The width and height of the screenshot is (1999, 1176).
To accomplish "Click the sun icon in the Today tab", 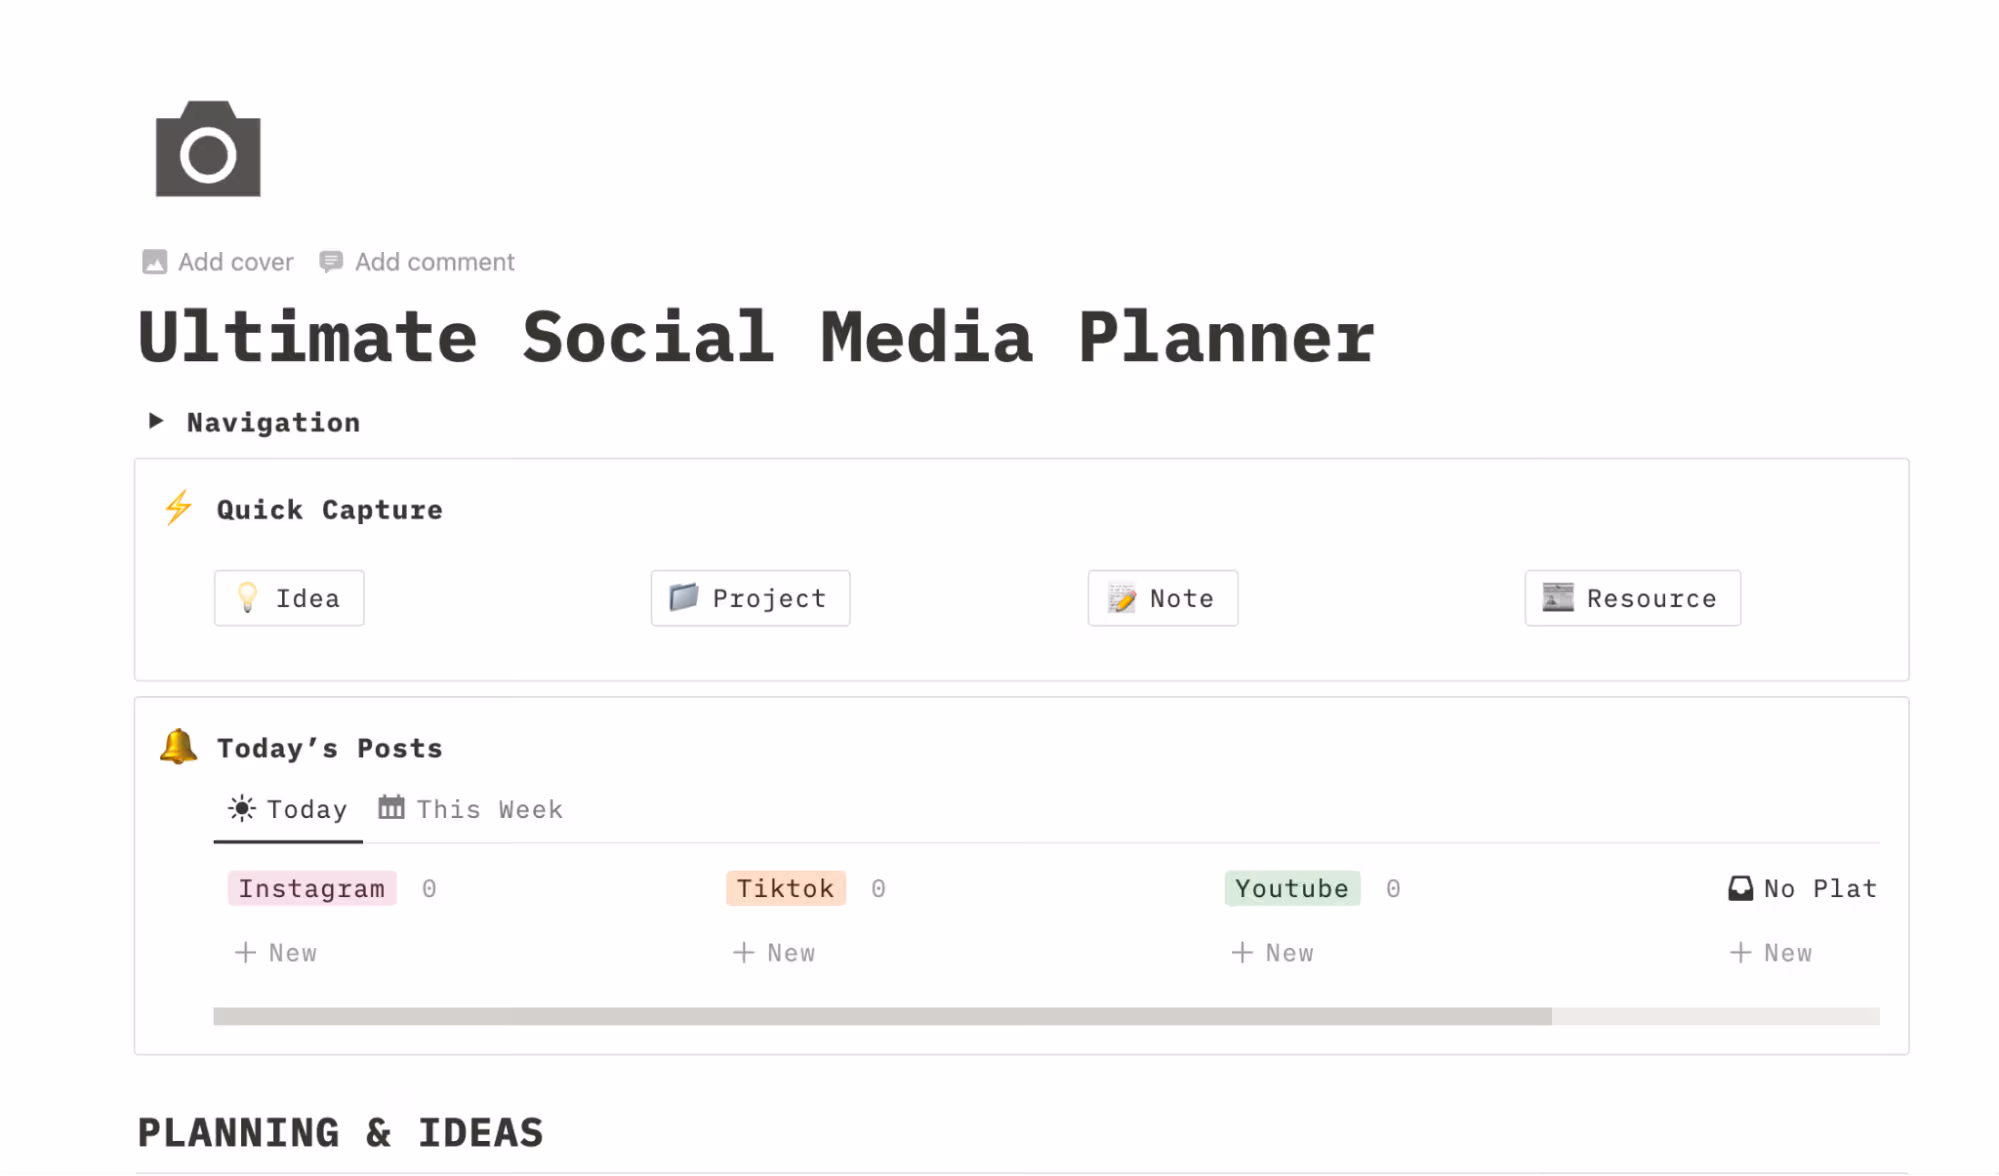I will 241,808.
